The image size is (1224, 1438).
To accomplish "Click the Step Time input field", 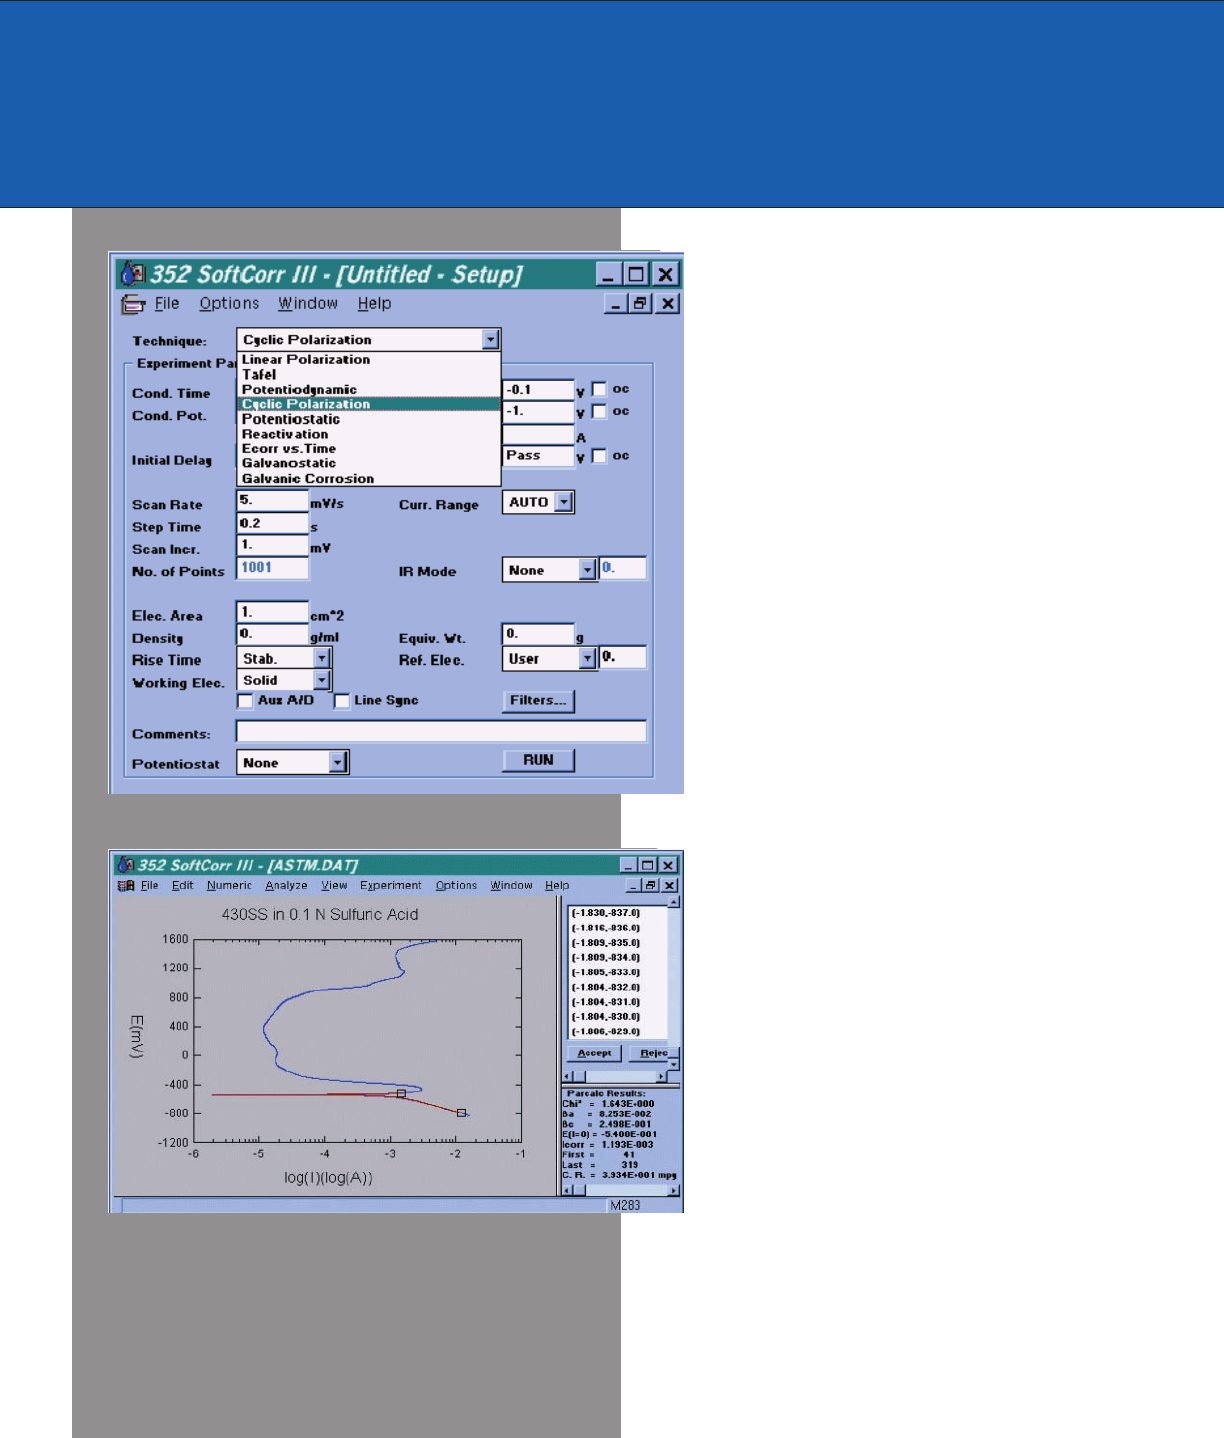I will 273,523.
